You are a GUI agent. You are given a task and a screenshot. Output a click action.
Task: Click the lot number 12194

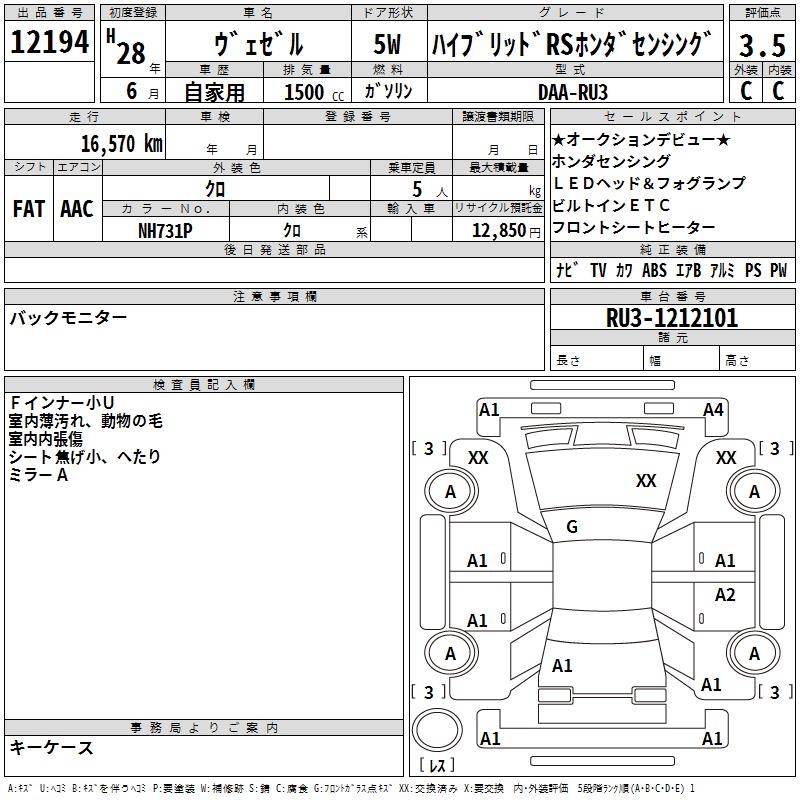pos(49,42)
